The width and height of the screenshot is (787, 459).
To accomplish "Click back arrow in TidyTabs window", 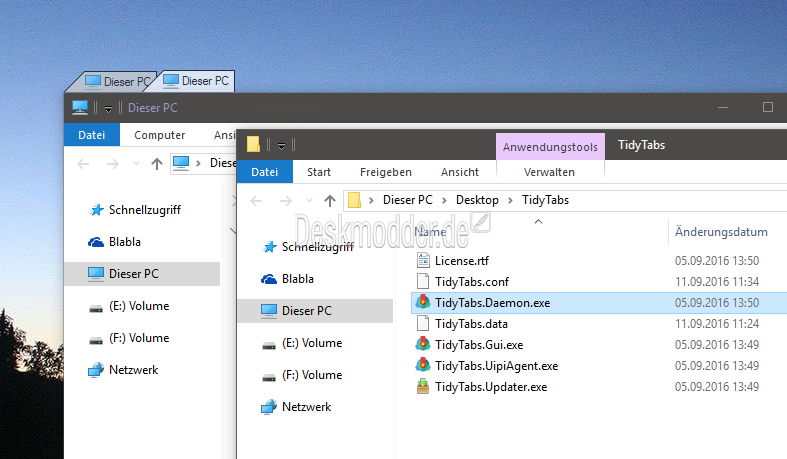I will click(x=256, y=201).
